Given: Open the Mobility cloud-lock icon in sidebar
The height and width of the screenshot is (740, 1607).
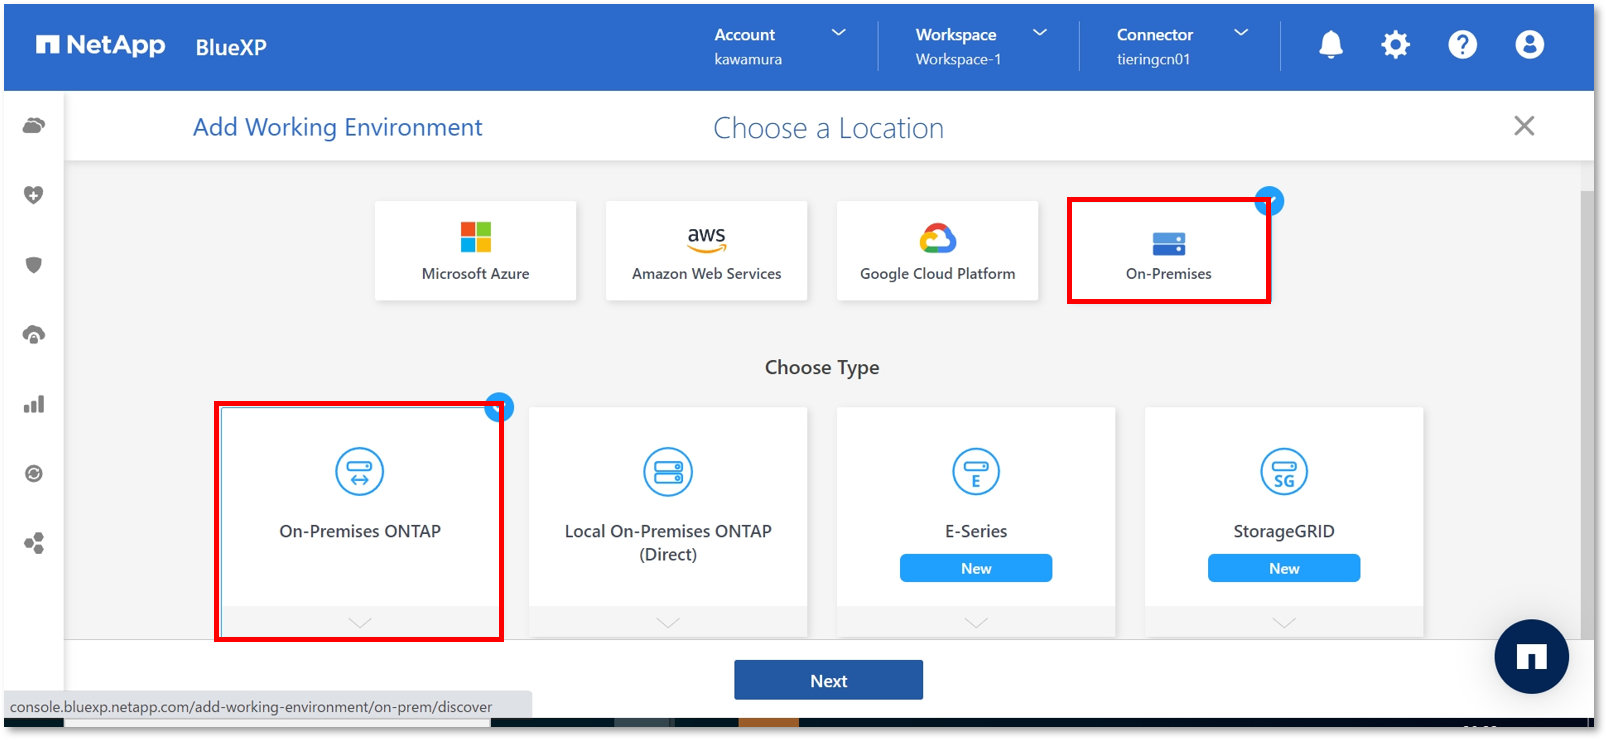Looking at the screenshot, I should pyautogui.click(x=34, y=335).
